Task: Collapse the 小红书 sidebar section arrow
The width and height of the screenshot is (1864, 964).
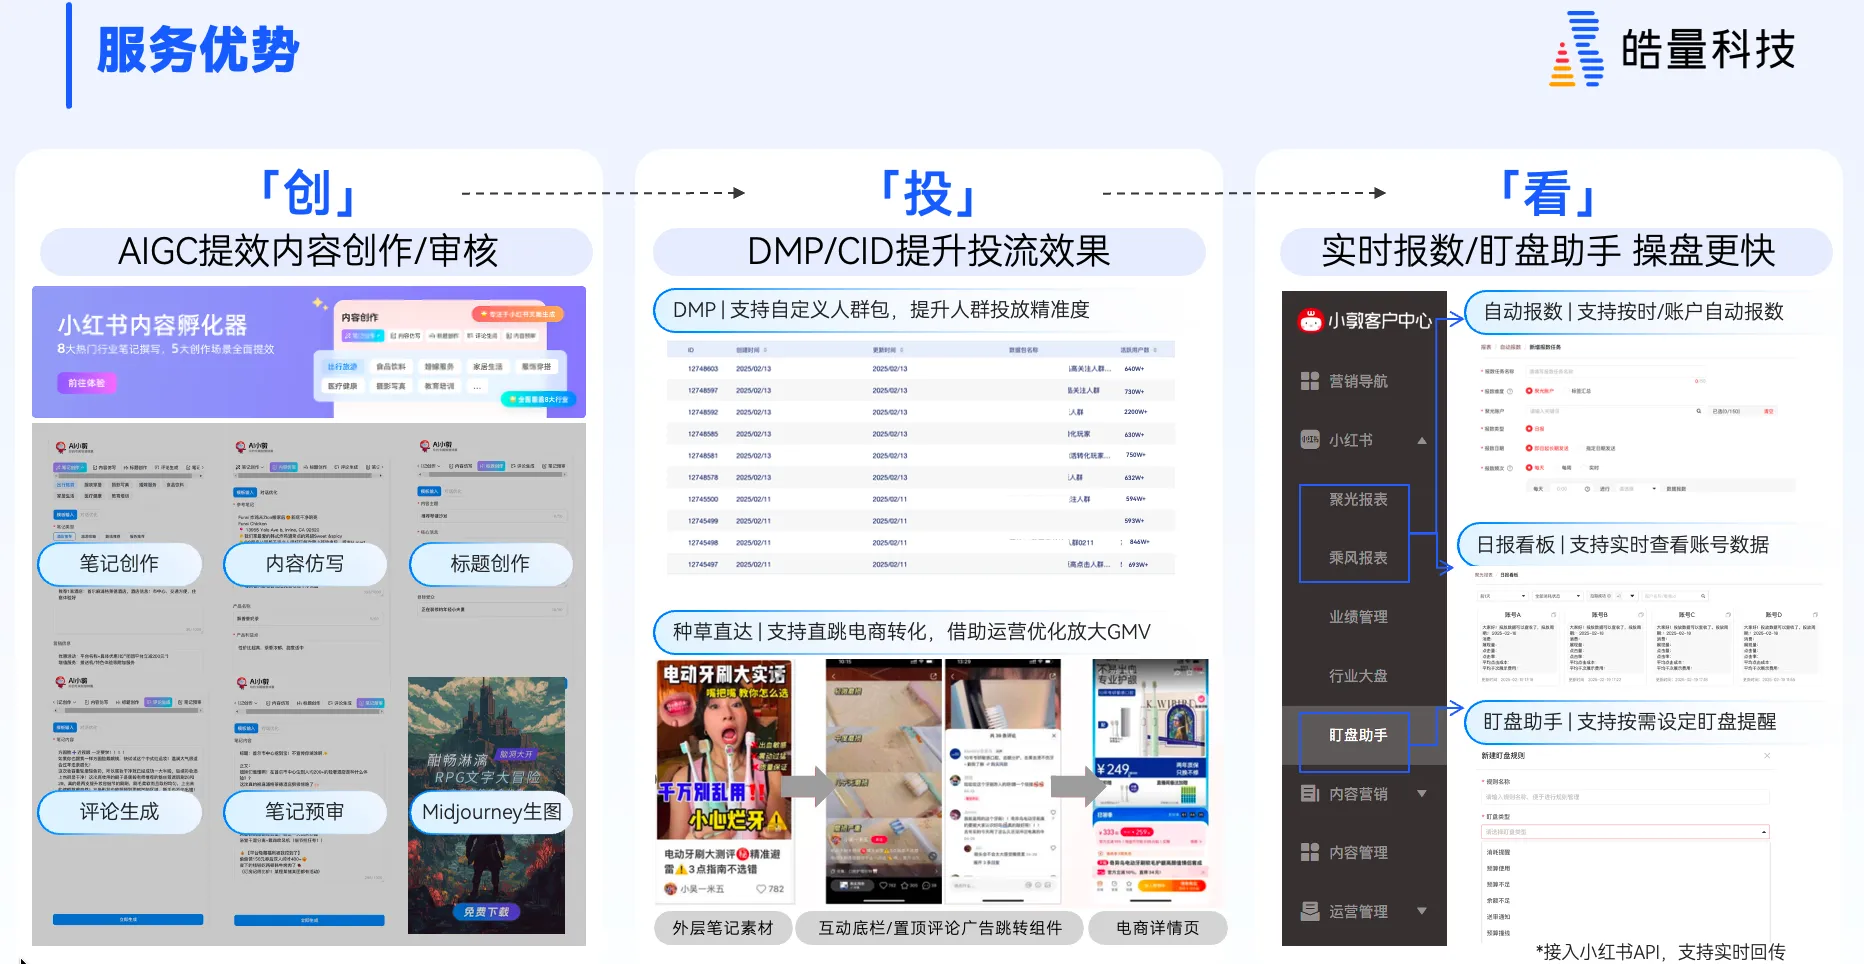Action: [x=1422, y=441]
